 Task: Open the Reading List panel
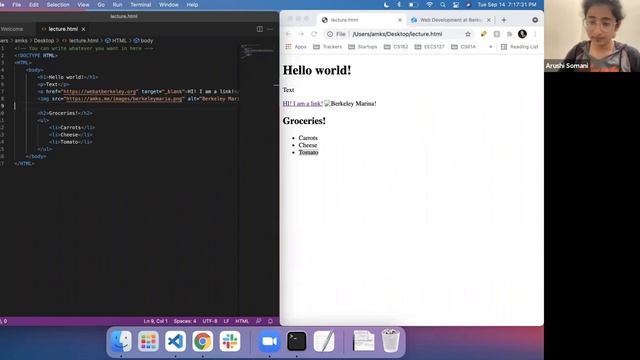[519, 47]
